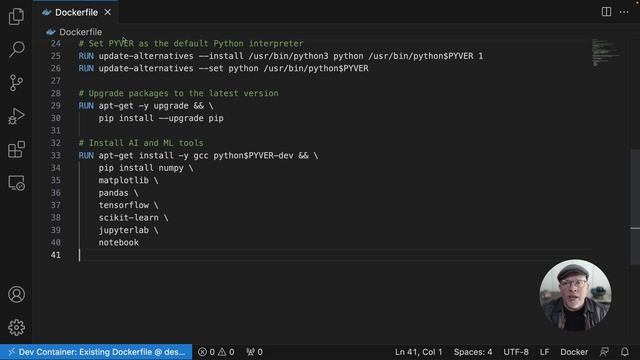The image size is (640, 360).
Task: Open the Manage gear menu
Action: [16, 327]
